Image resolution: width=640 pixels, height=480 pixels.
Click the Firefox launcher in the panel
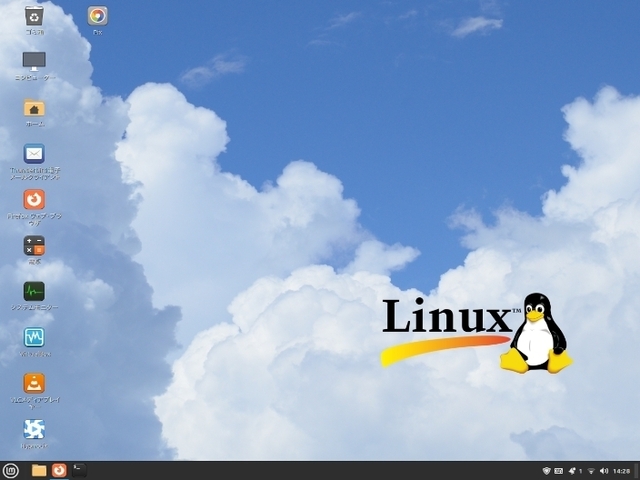coord(59,471)
